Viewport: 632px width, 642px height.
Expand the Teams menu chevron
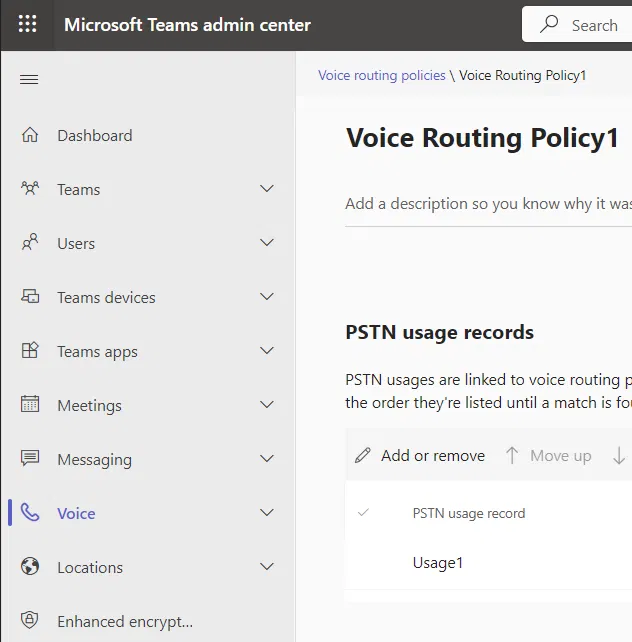(267, 188)
